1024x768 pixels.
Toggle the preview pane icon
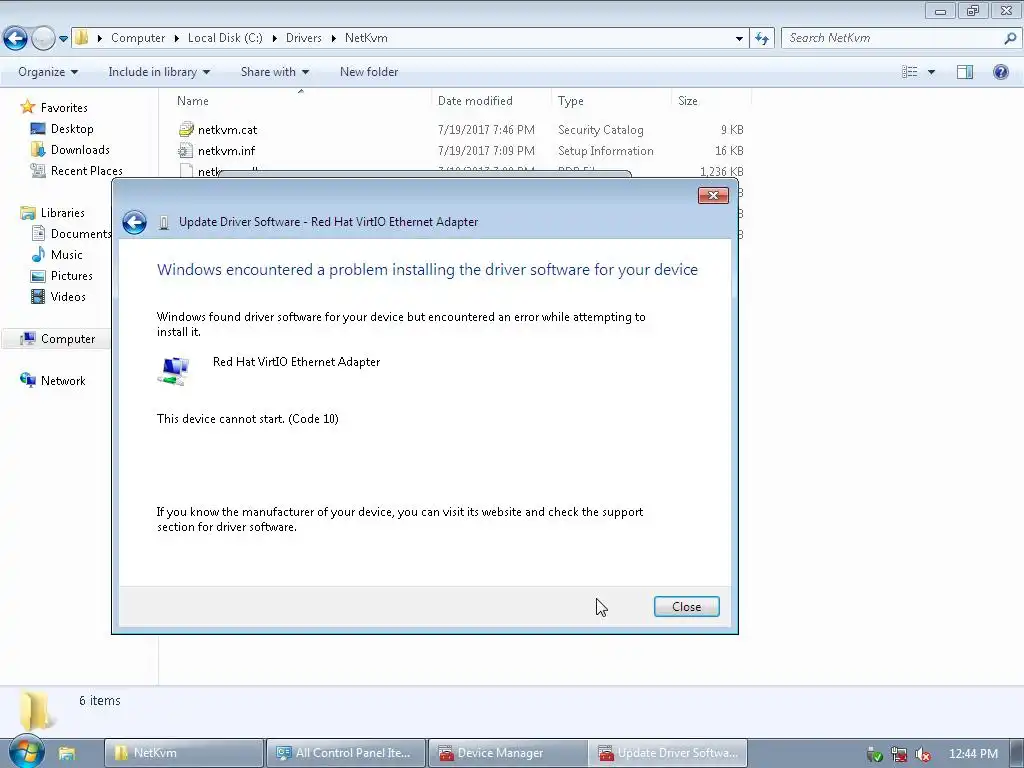click(965, 72)
